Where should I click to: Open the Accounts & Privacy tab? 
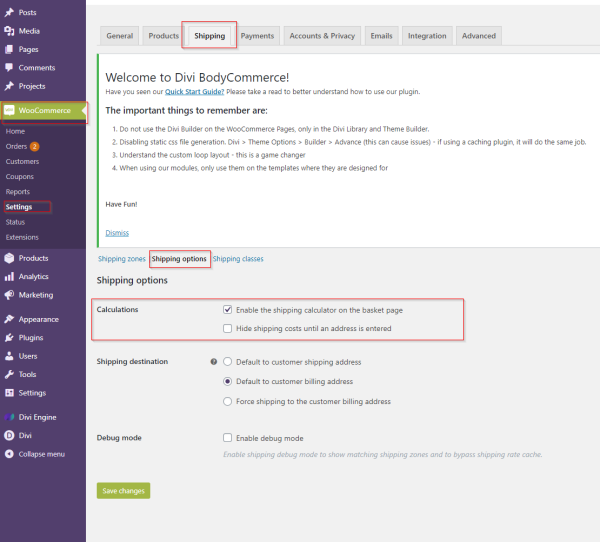(322, 36)
